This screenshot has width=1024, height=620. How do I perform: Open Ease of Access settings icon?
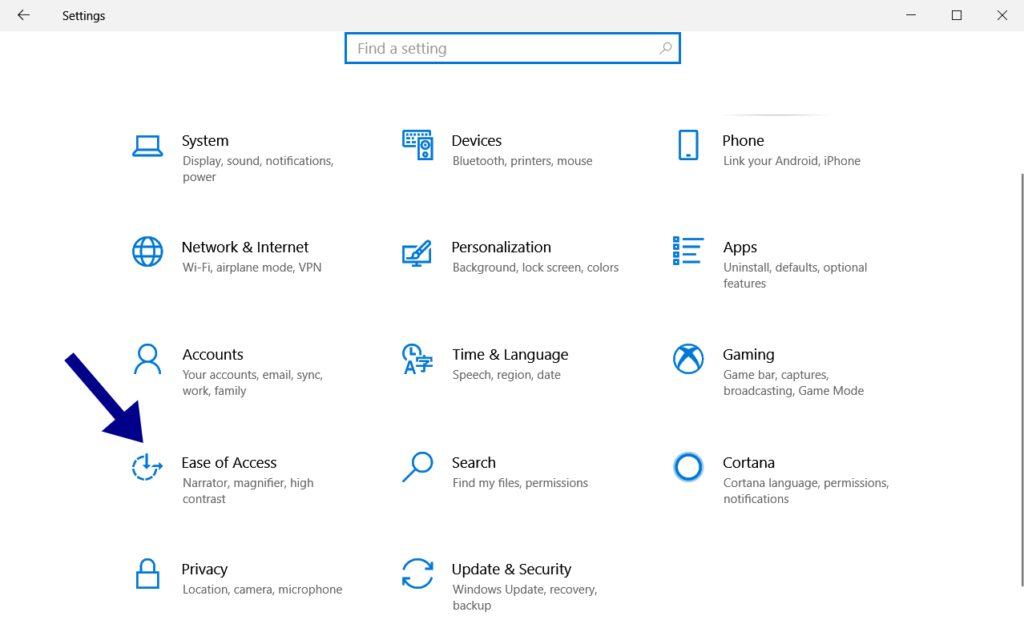pyautogui.click(x=147, y=467)
